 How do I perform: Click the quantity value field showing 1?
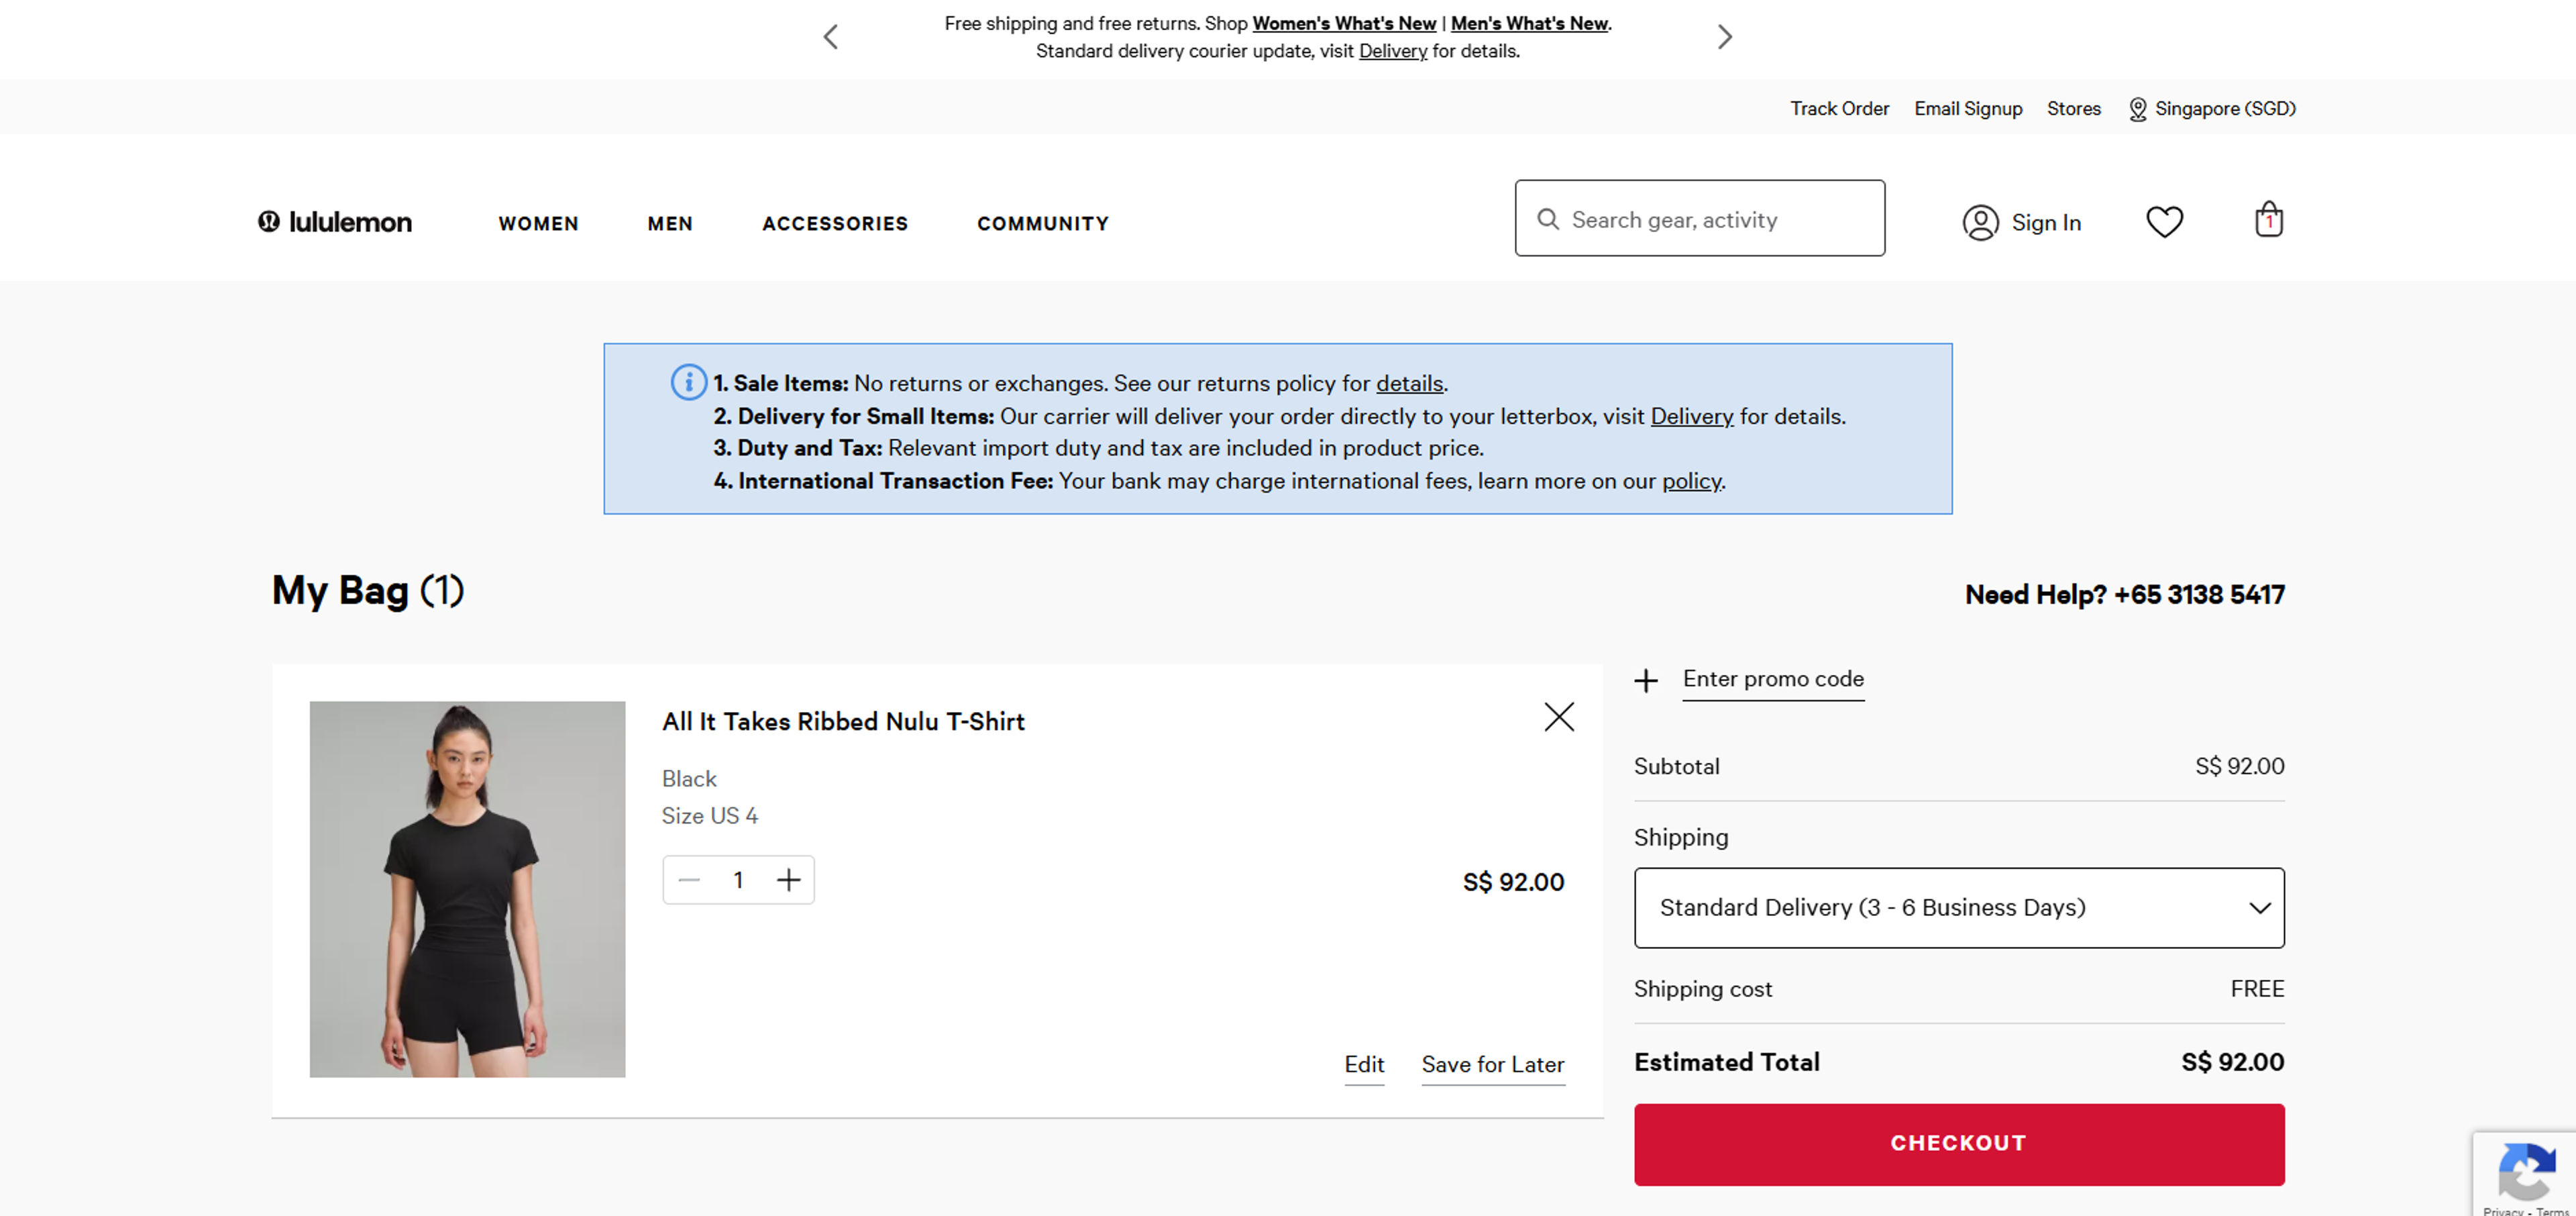pyautogui.click(x=738, y=880)
